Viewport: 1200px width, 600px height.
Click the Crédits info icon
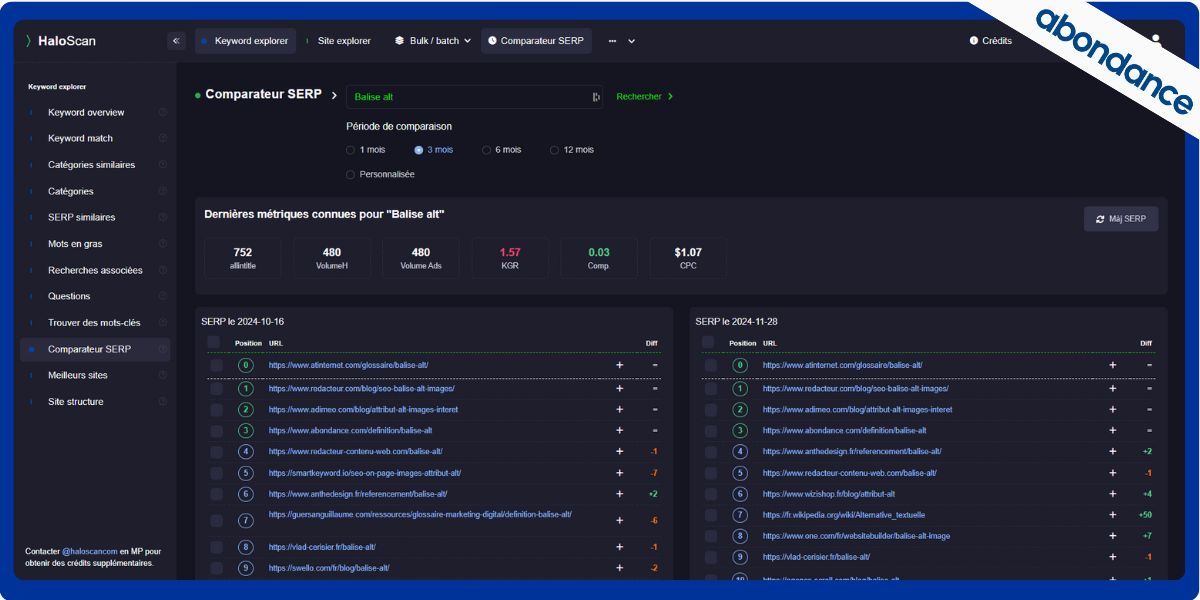pos(974,41)
